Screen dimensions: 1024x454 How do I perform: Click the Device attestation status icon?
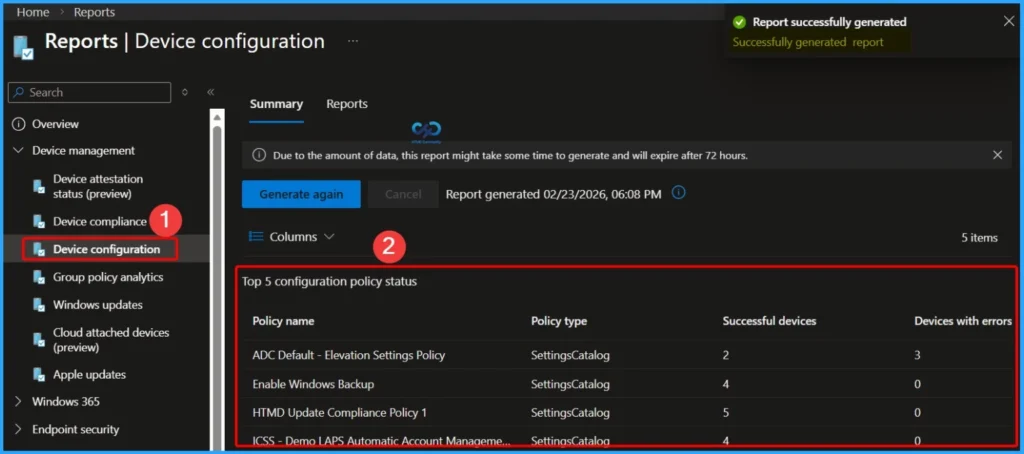click(39, 187)
